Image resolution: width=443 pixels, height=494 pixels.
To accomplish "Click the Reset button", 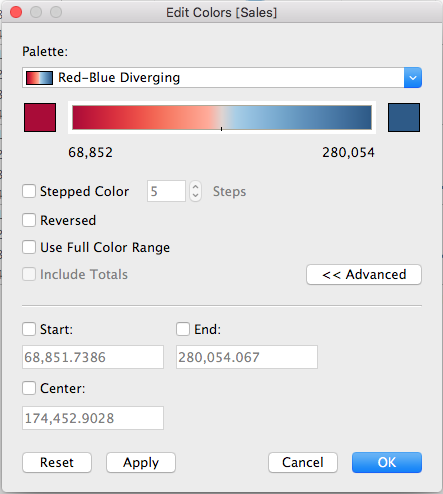I will 57,462.
